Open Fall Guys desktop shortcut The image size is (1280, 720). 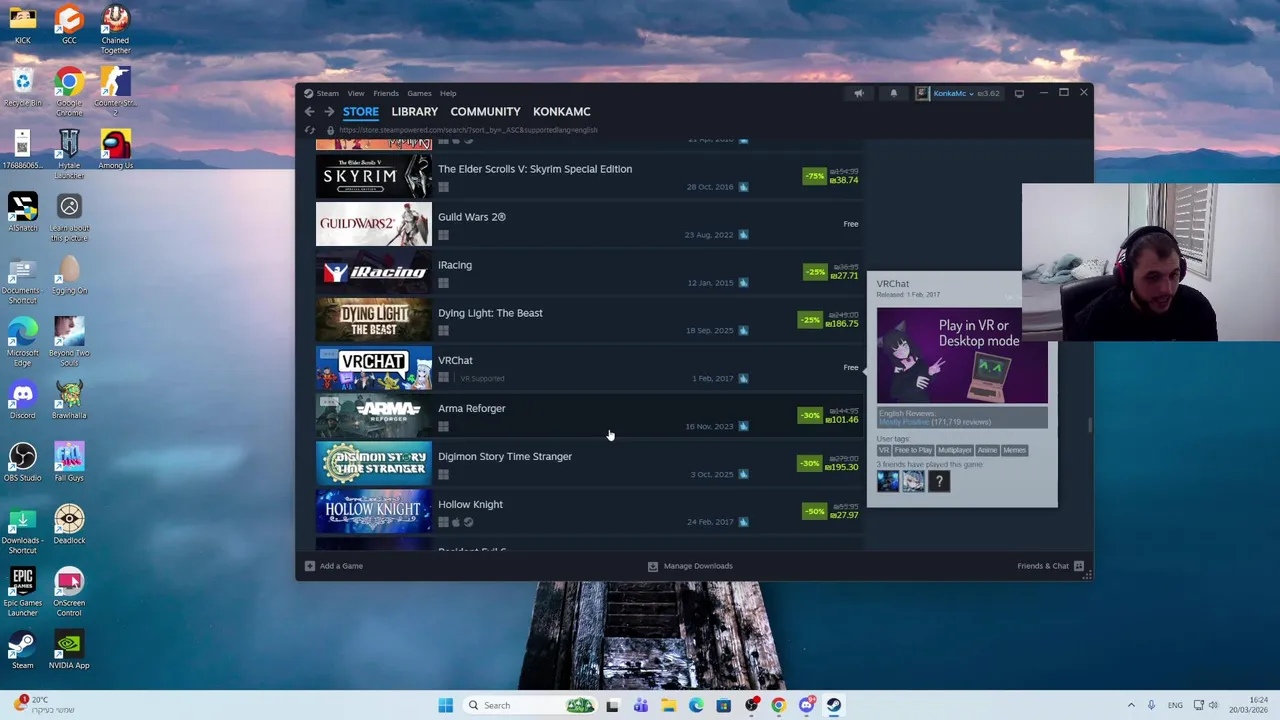coord(69,462)
